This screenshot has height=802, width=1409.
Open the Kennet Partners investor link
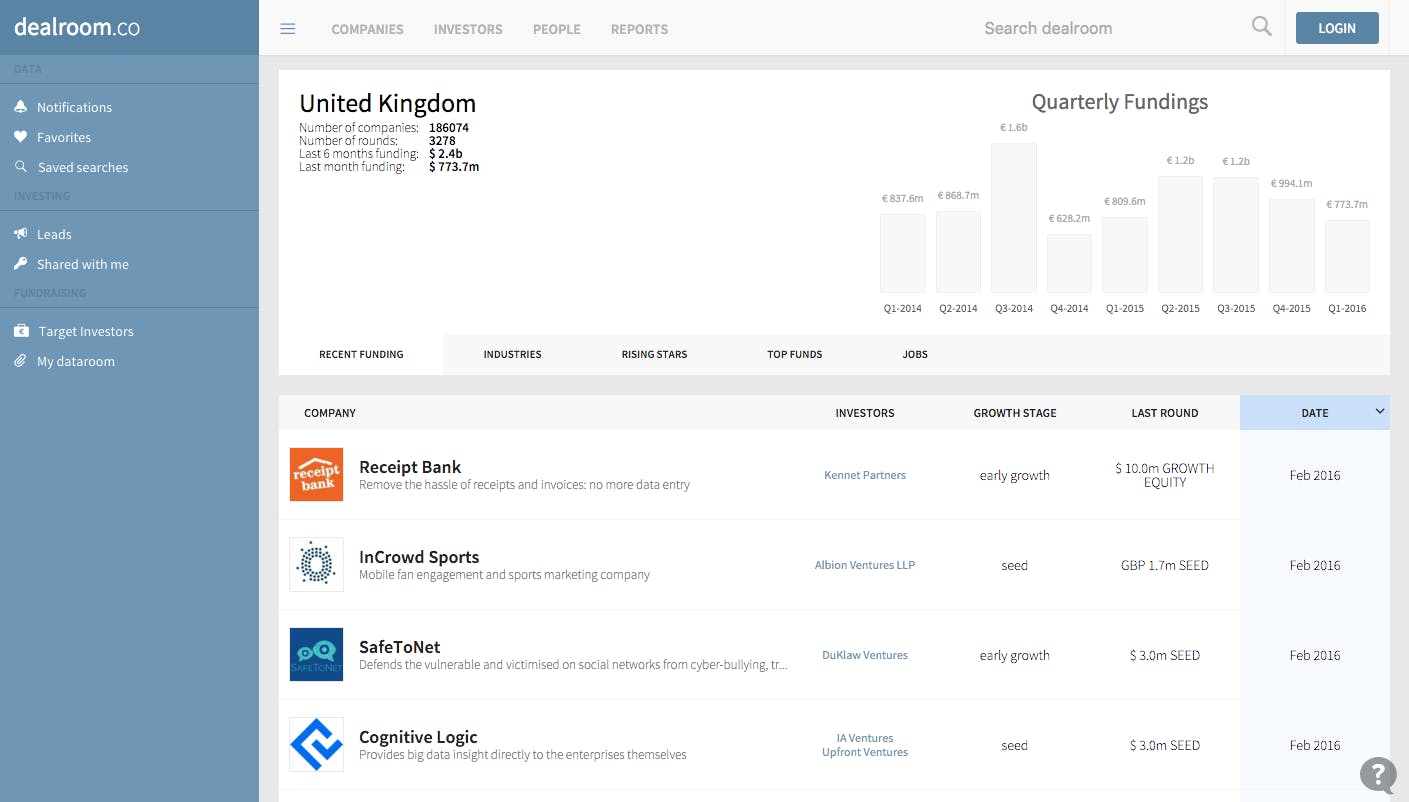[864, 475]
